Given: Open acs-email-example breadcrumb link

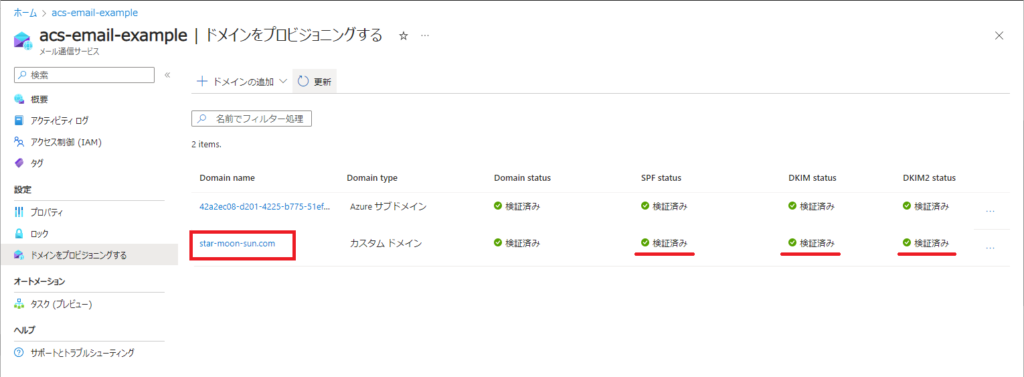Looking at the screenshot, I should pyautogui.click(x=94, y=12).
